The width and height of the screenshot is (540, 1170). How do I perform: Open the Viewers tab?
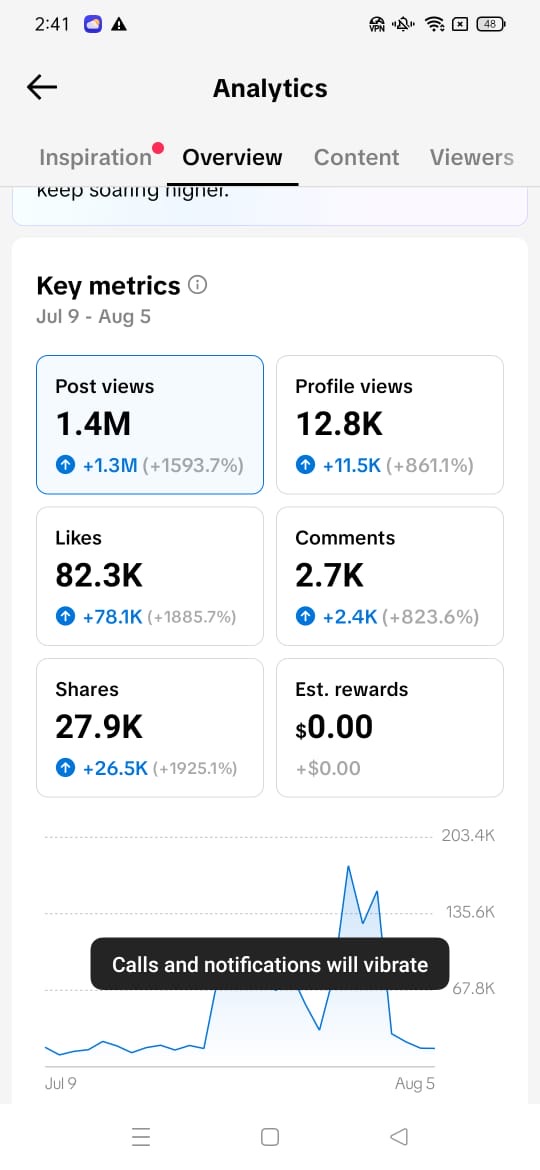tap(471, 157)
